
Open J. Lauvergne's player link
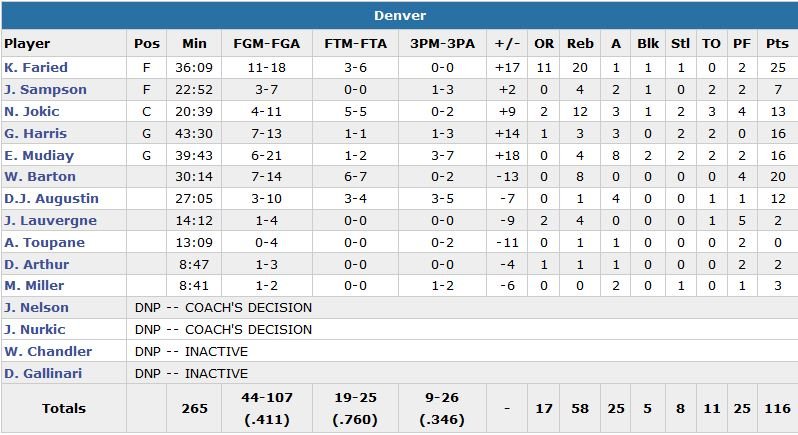pos(49,221)
